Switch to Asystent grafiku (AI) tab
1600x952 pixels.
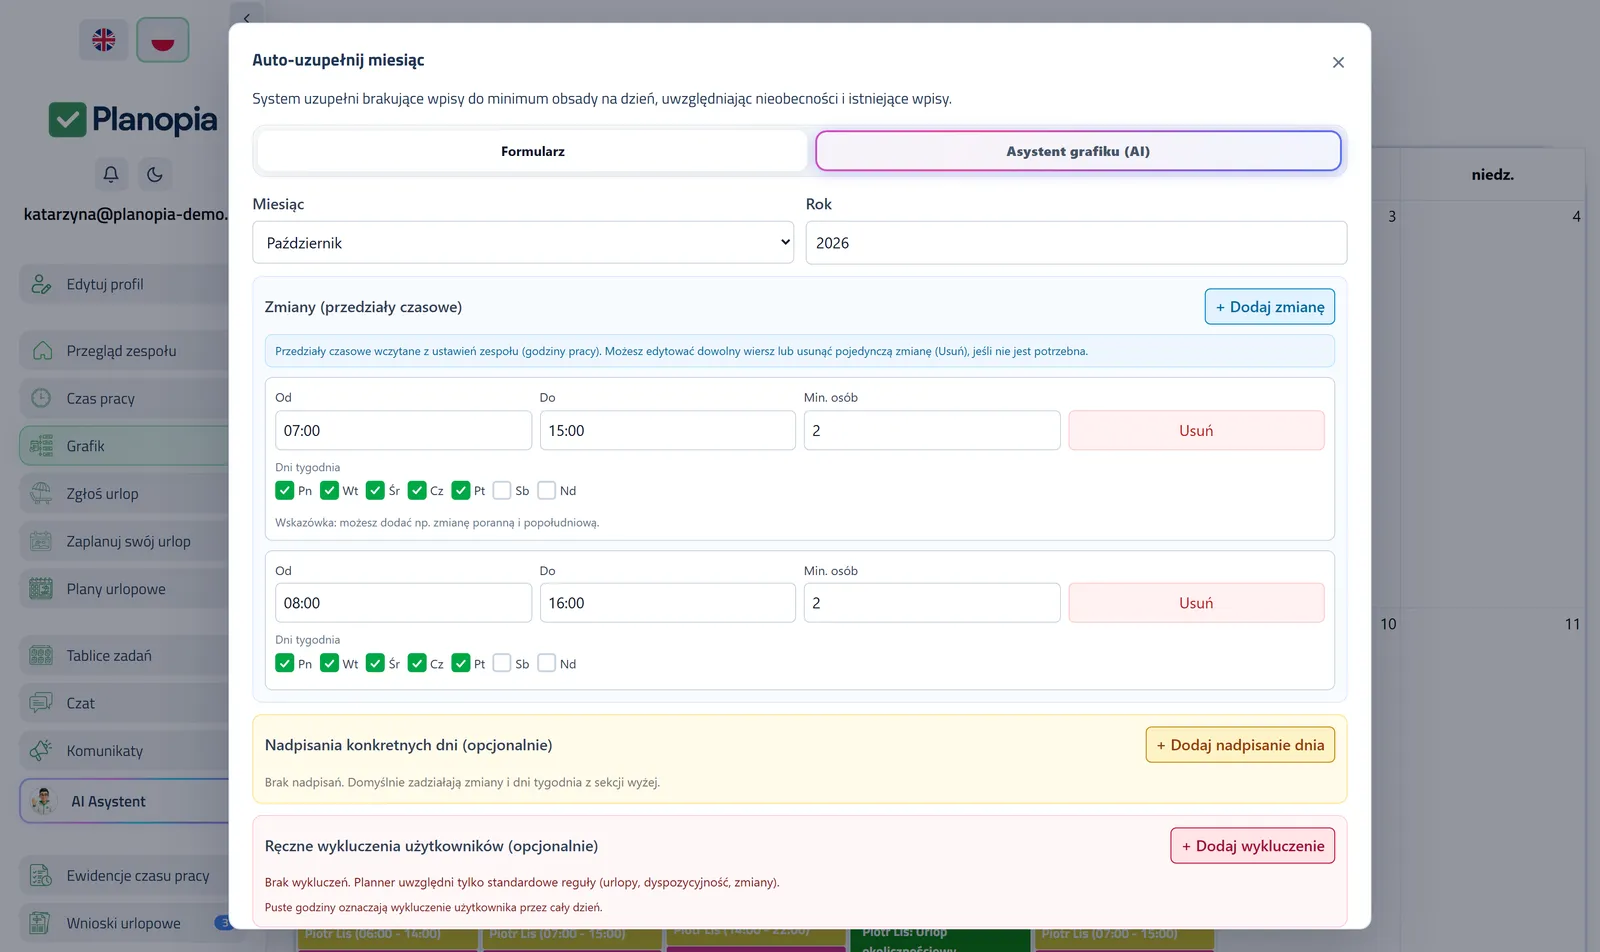click(1078, 151)
